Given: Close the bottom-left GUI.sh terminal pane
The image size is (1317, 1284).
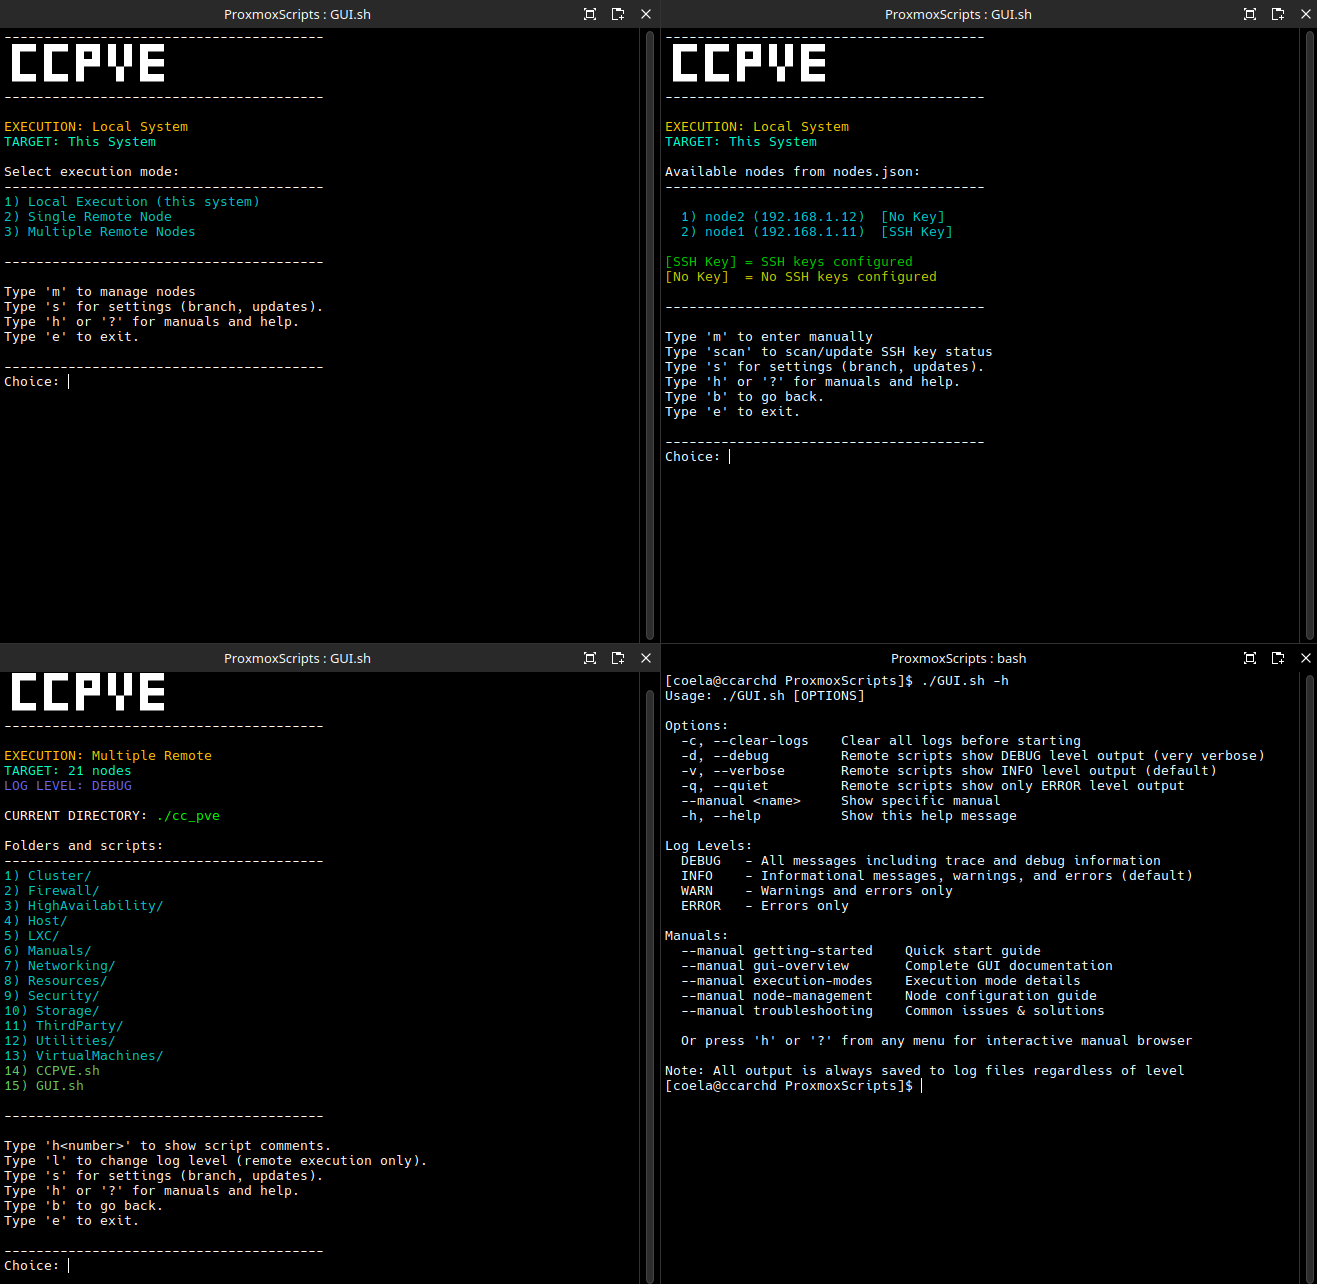Looking at the screenshot, I should click(646, 658).
